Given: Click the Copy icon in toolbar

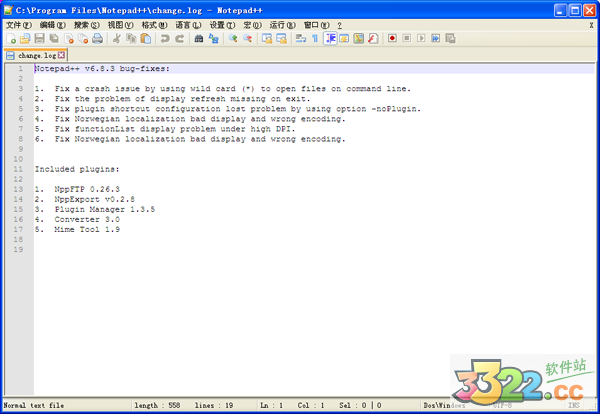Looking at the screenshot, I should tap(131, 39).
